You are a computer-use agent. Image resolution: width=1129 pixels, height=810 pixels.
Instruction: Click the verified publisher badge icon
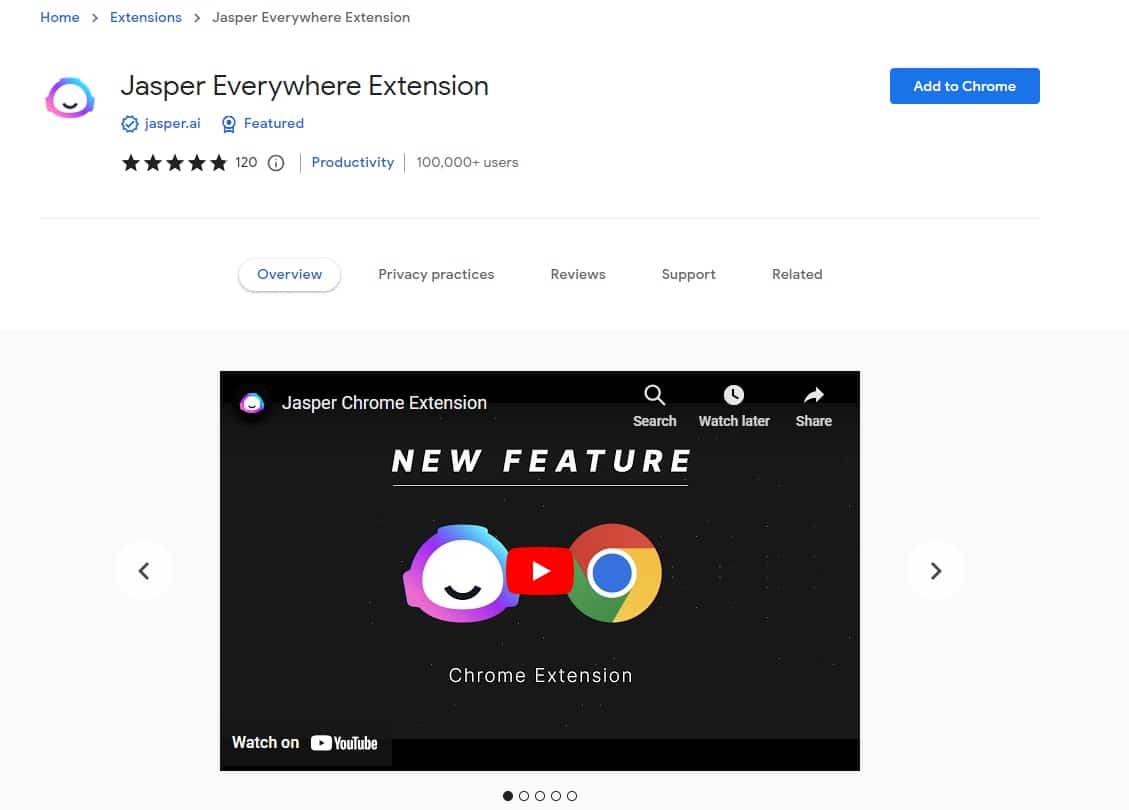pyautogui.click(x=130, y=124)
